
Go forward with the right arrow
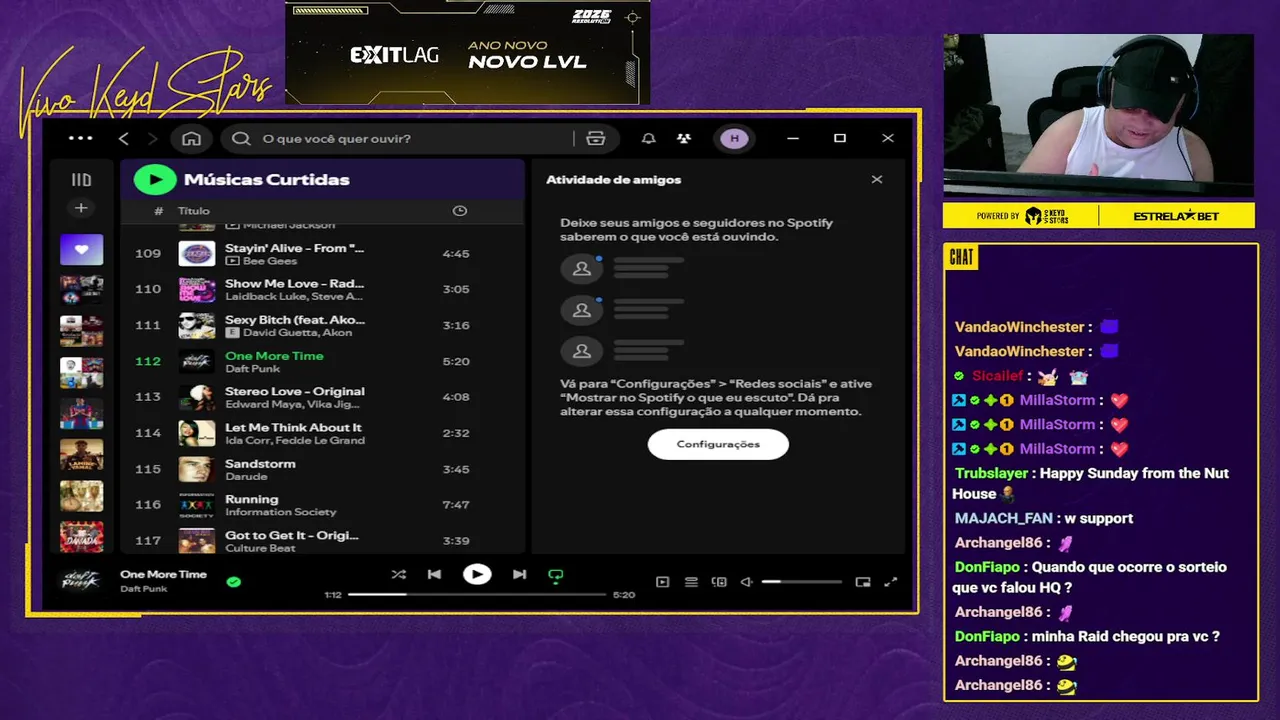[152, 138]
